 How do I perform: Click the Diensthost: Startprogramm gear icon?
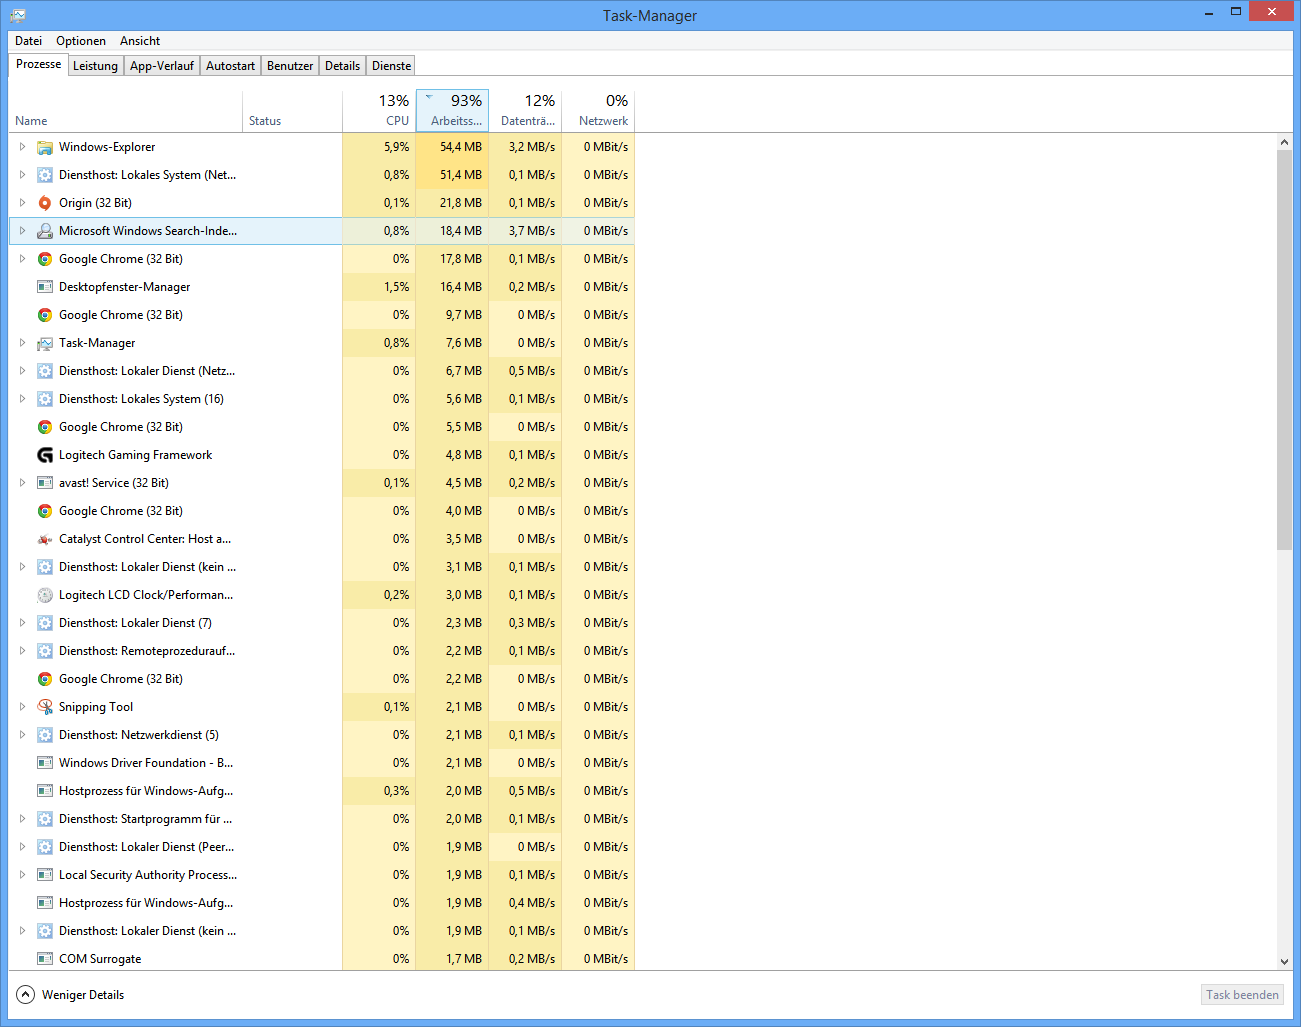pyautogui.click(x=45, y=819)
